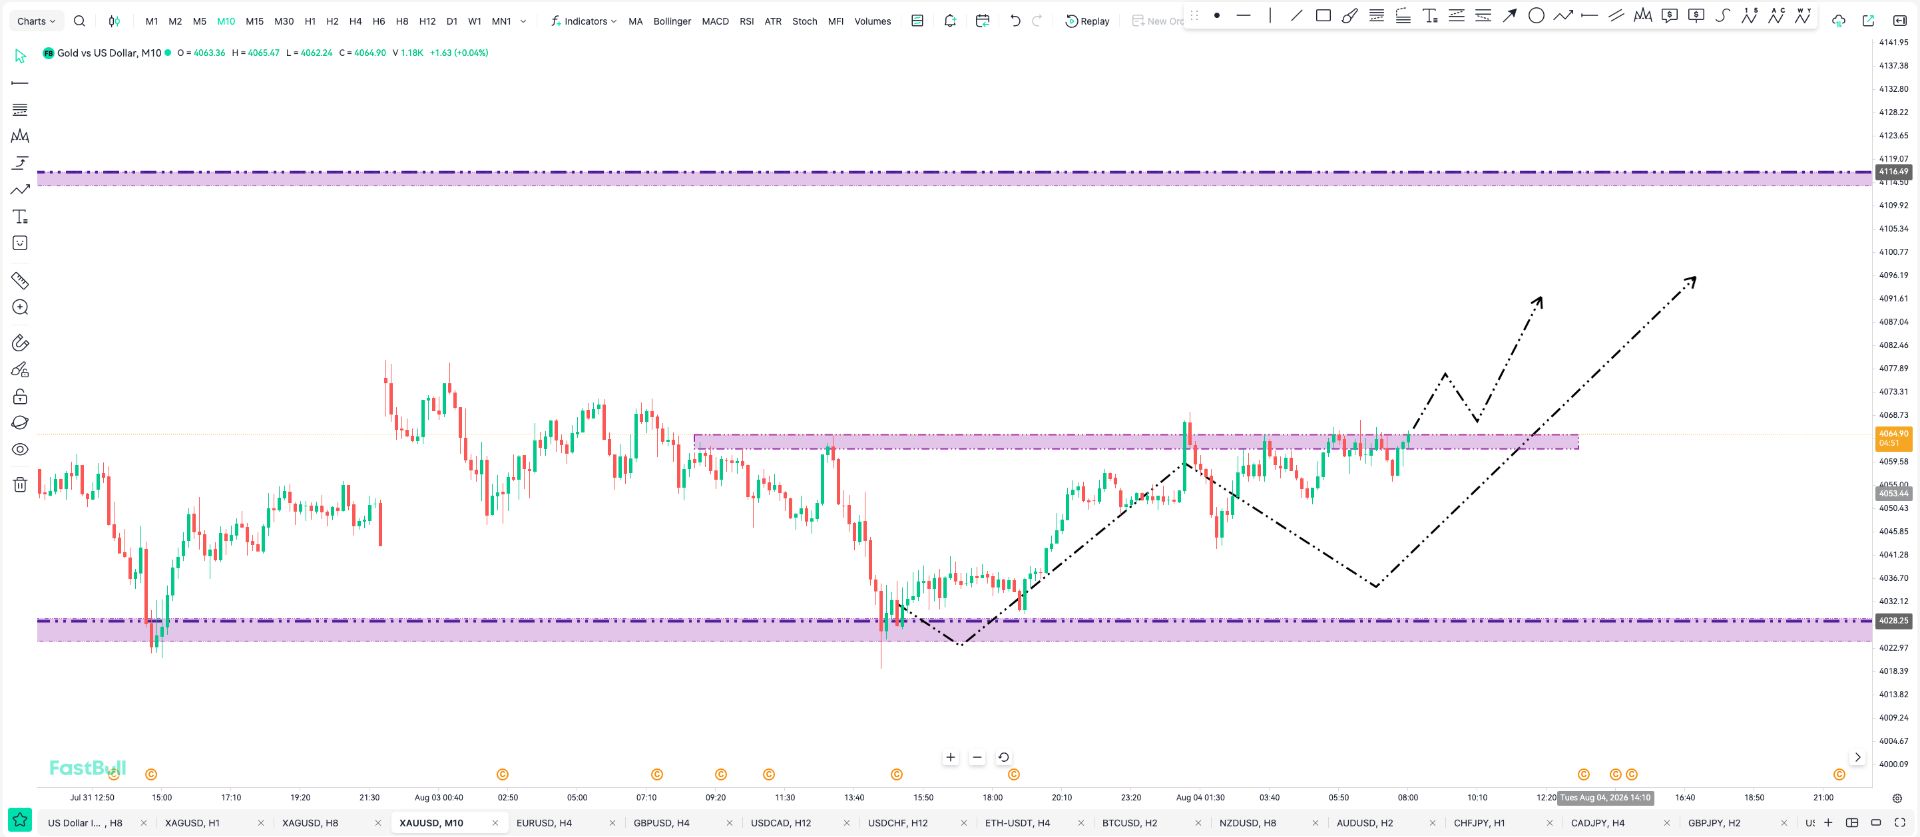This screenshot has width=1920, height=837.
Task: Reset the chart view
Action: (1004, 758)
